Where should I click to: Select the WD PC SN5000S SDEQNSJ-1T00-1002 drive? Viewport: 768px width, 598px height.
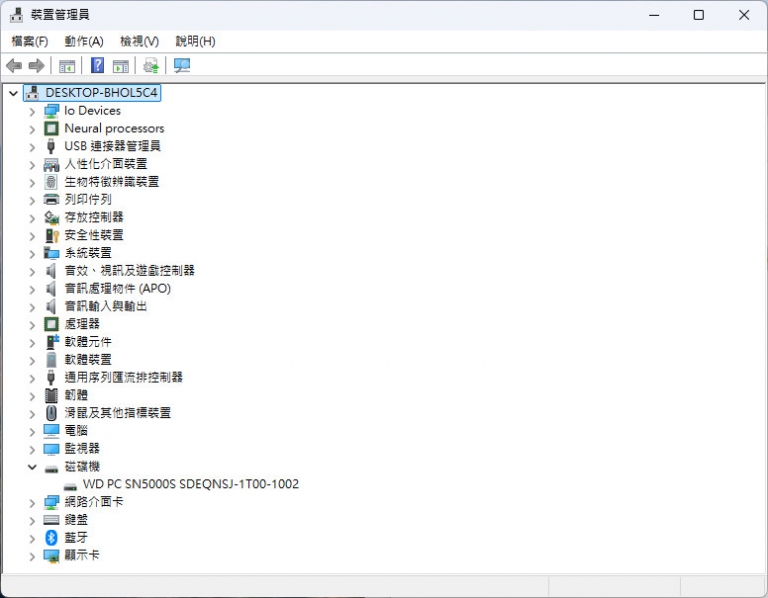pos(191,484)
